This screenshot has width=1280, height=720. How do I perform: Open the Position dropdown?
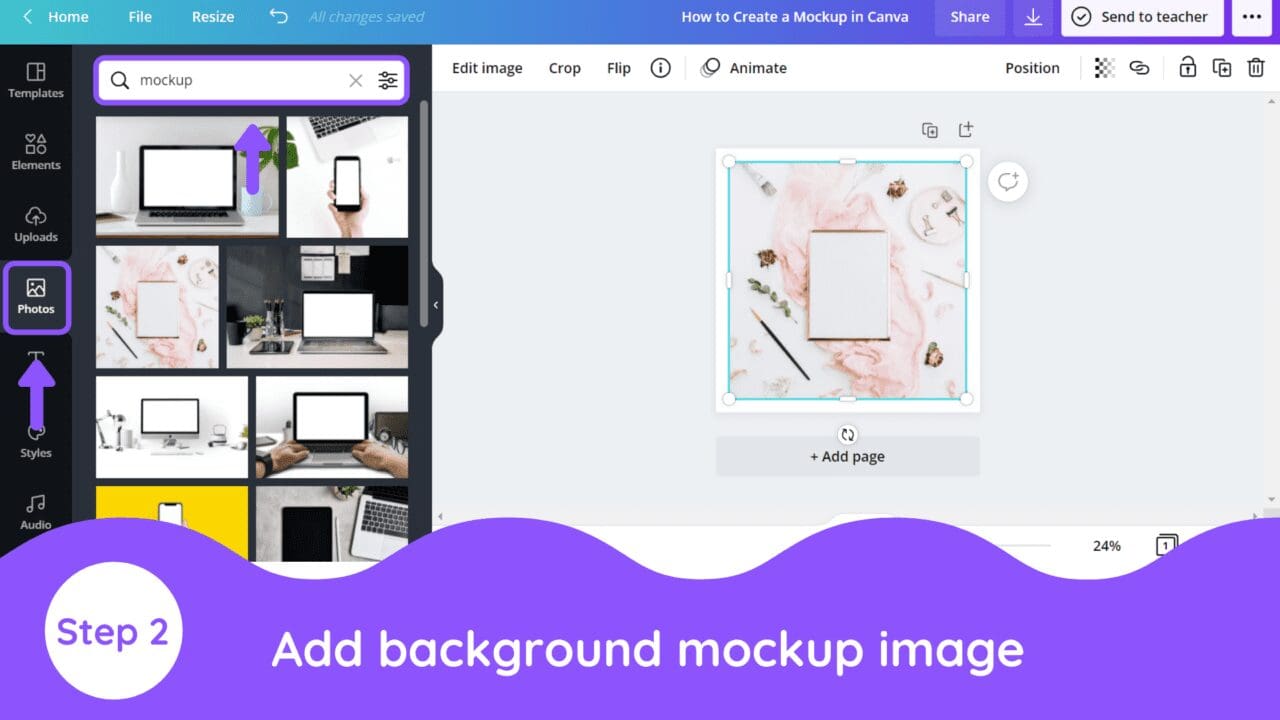tap(1033, 68)
